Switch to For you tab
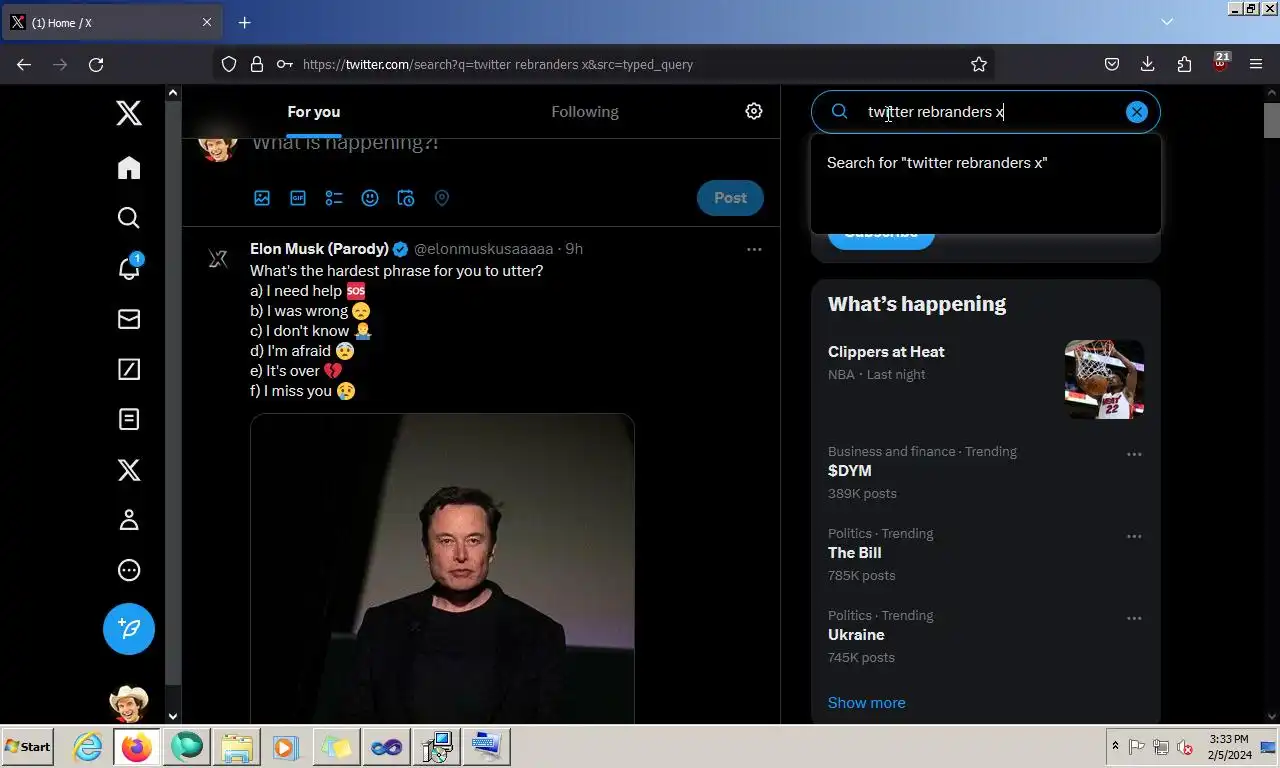The height and width of the screenshot is (768, 1280). click(x=314, y=112)
